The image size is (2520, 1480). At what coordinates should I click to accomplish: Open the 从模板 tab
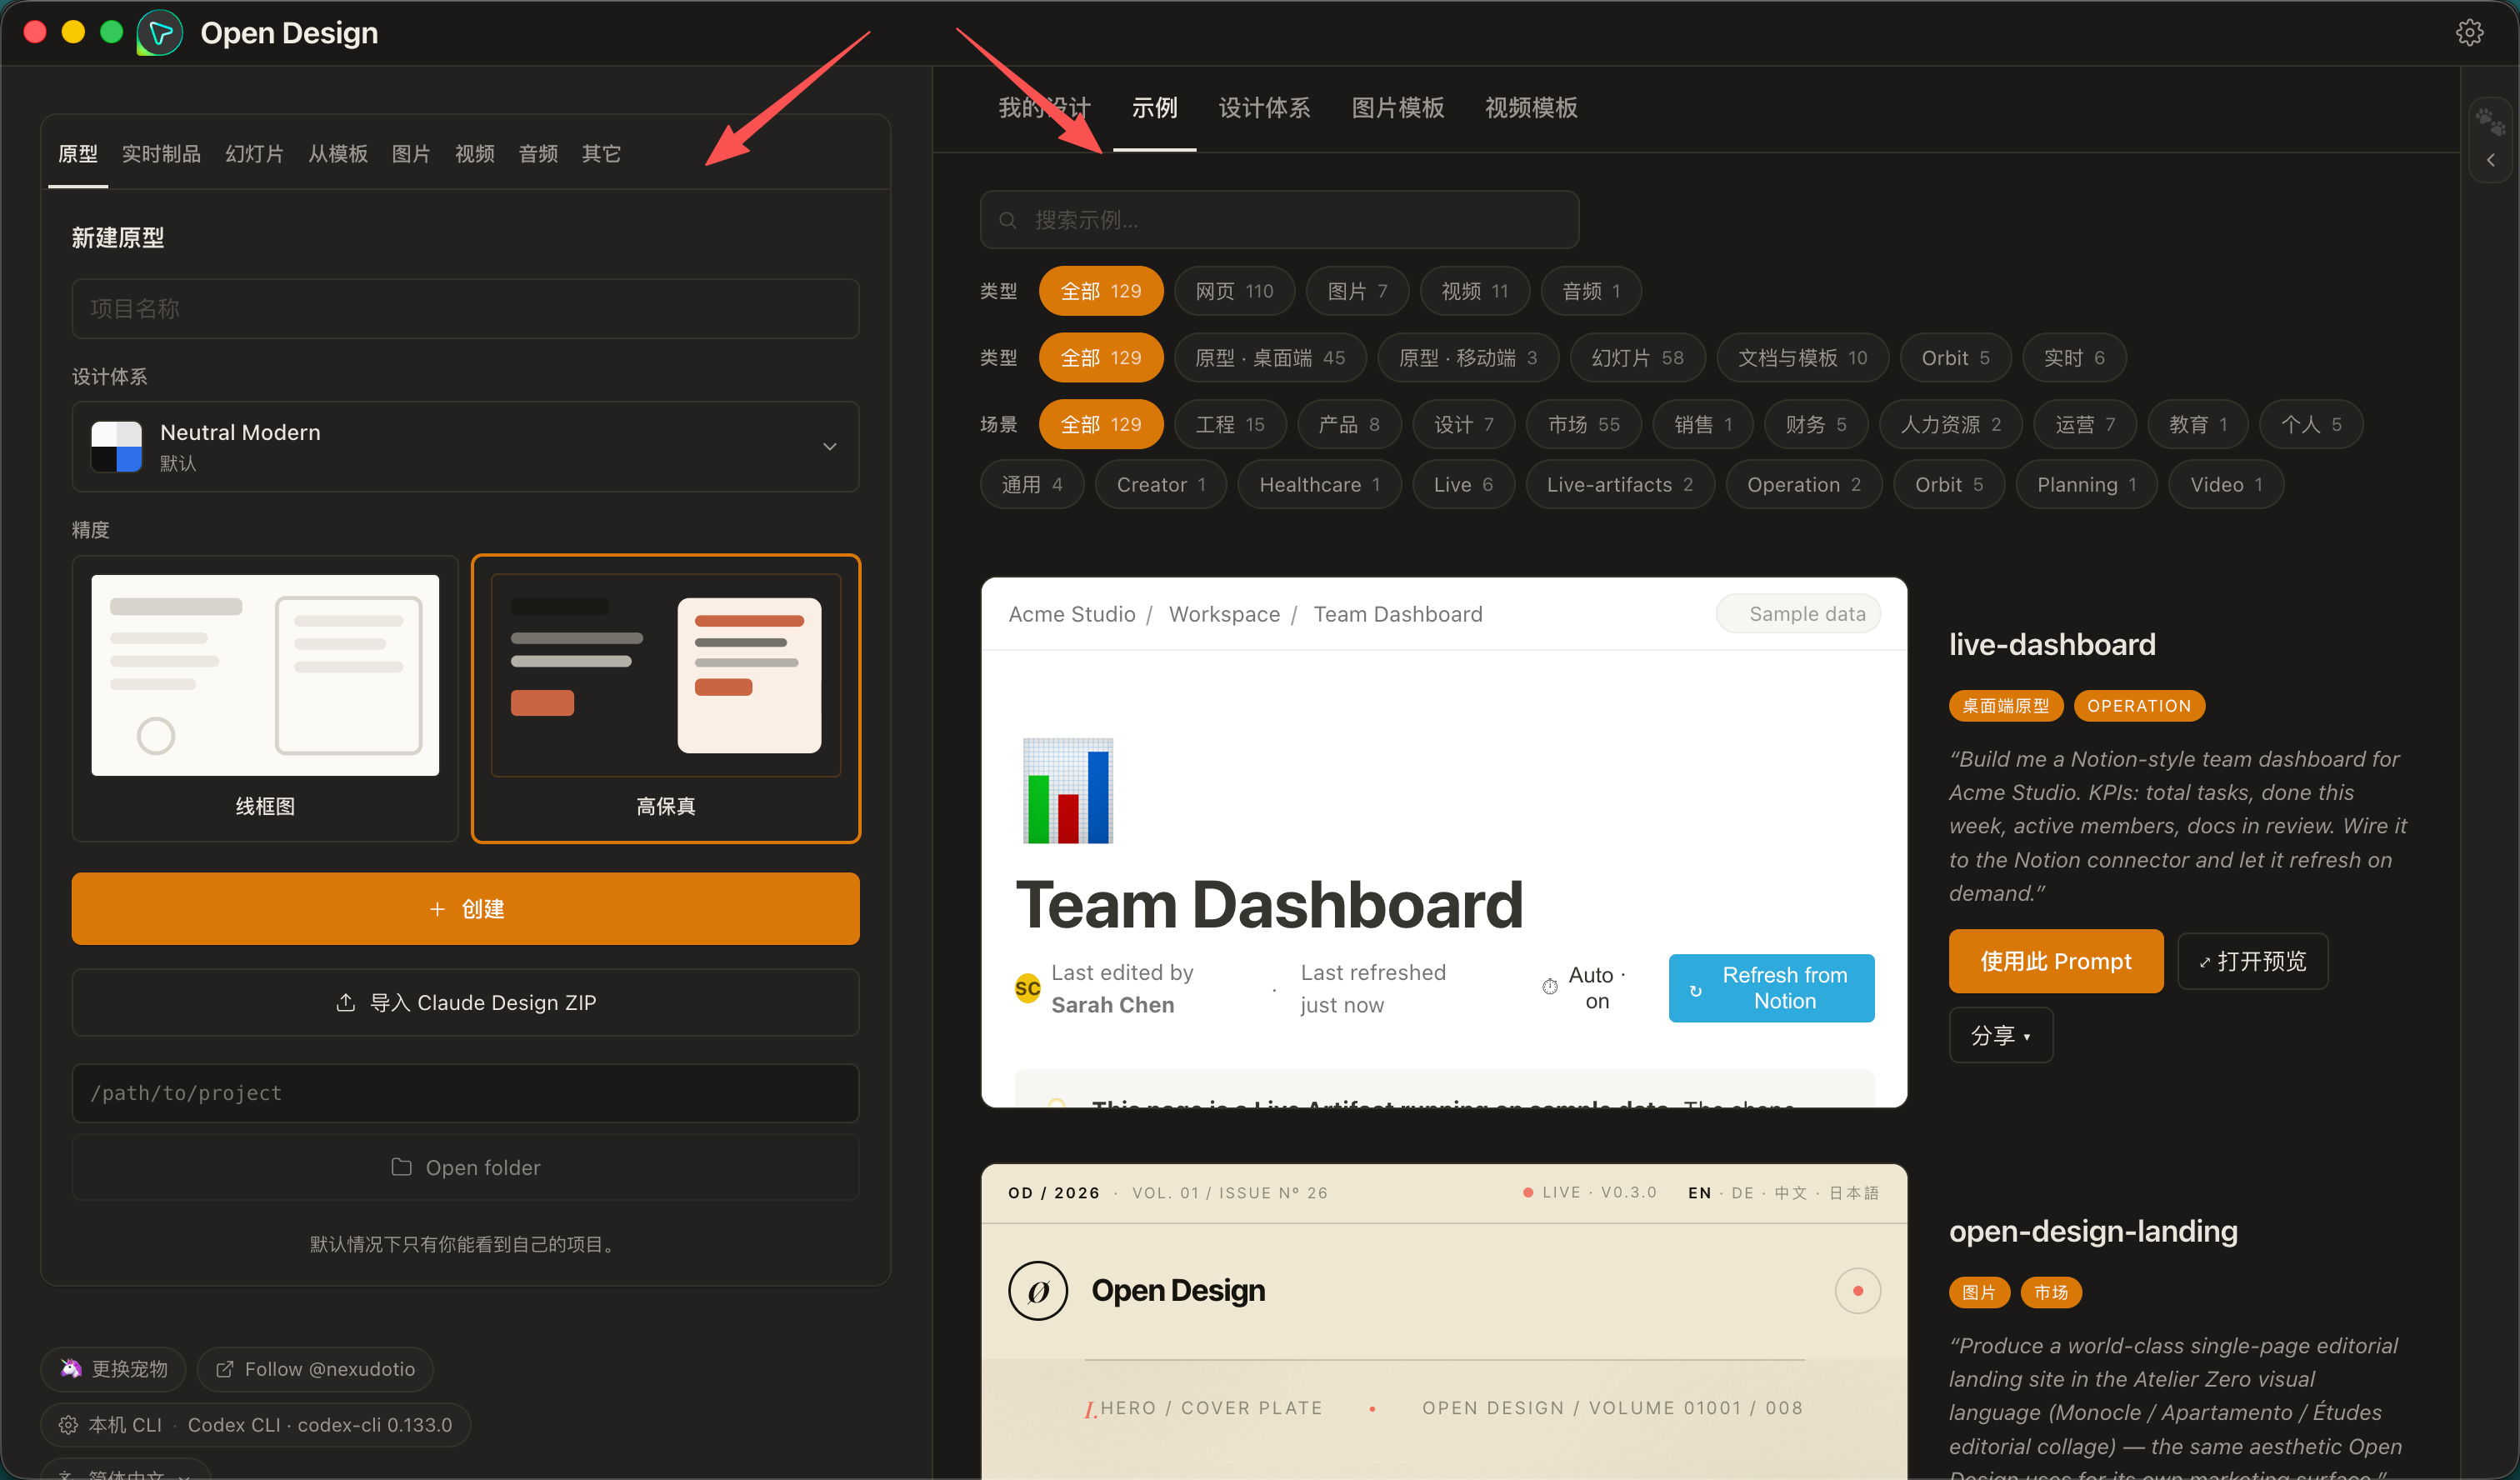(x=338, y=154)
